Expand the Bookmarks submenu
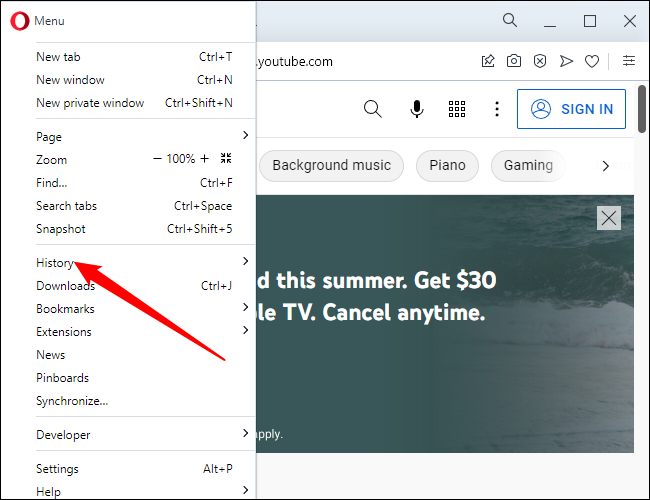The height and width of the screenshot is (500, 650). (x=65, y=309)
